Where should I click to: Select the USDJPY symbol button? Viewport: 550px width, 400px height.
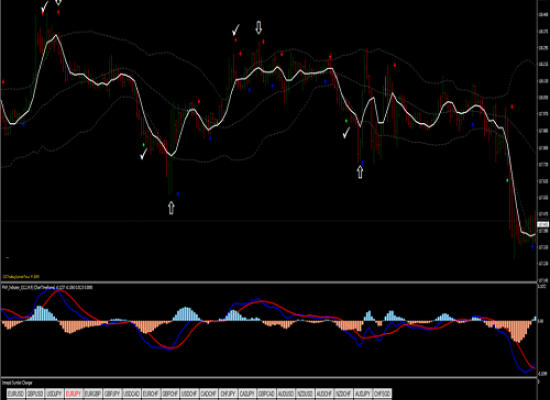click(x=54, y=394)
